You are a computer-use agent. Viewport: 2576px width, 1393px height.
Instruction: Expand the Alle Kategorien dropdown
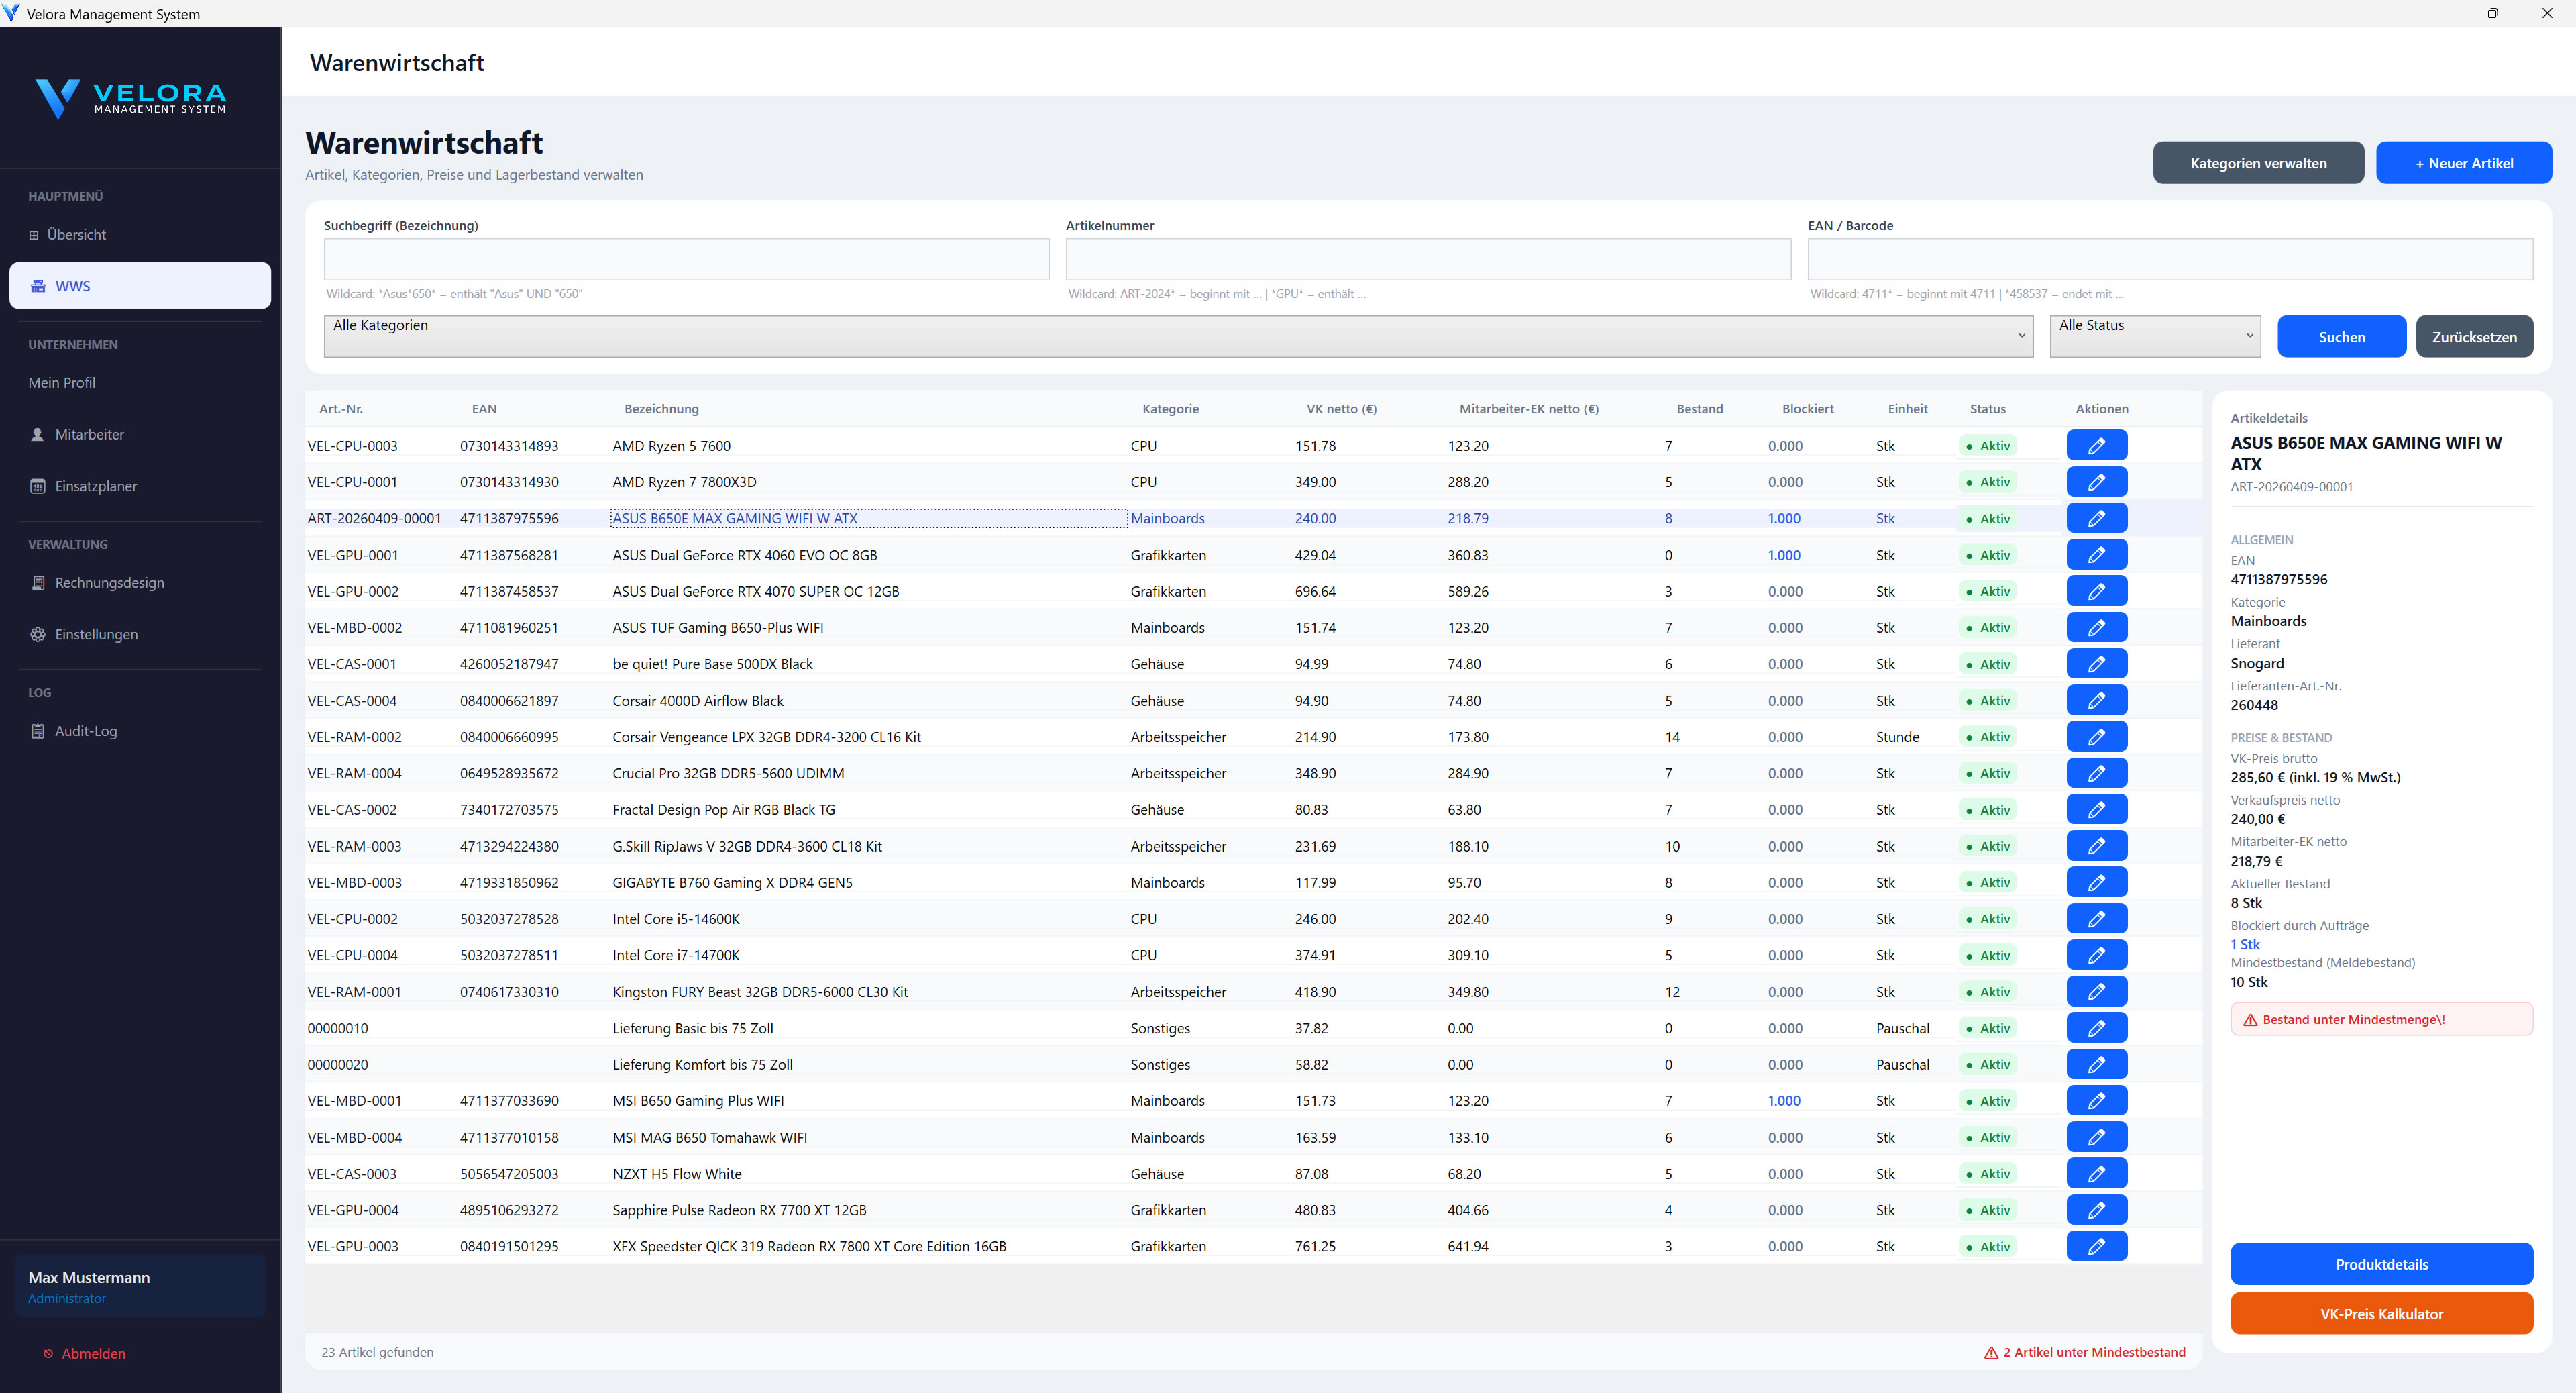coord(1177,336)
